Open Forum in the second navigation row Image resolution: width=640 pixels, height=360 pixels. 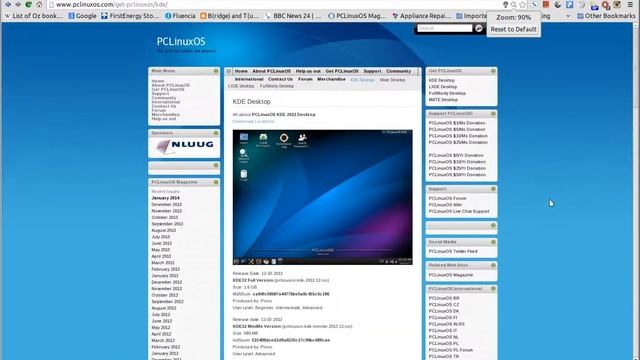(305, 79)
